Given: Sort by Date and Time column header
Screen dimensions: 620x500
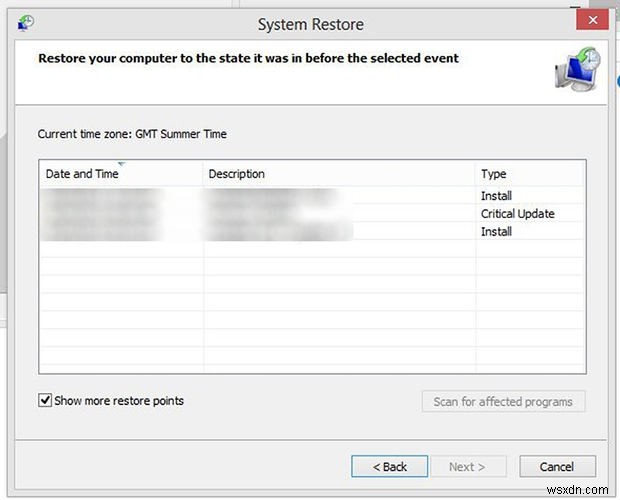Looking at the screenshot, I should pyautogui.click(x=121, y=174).
